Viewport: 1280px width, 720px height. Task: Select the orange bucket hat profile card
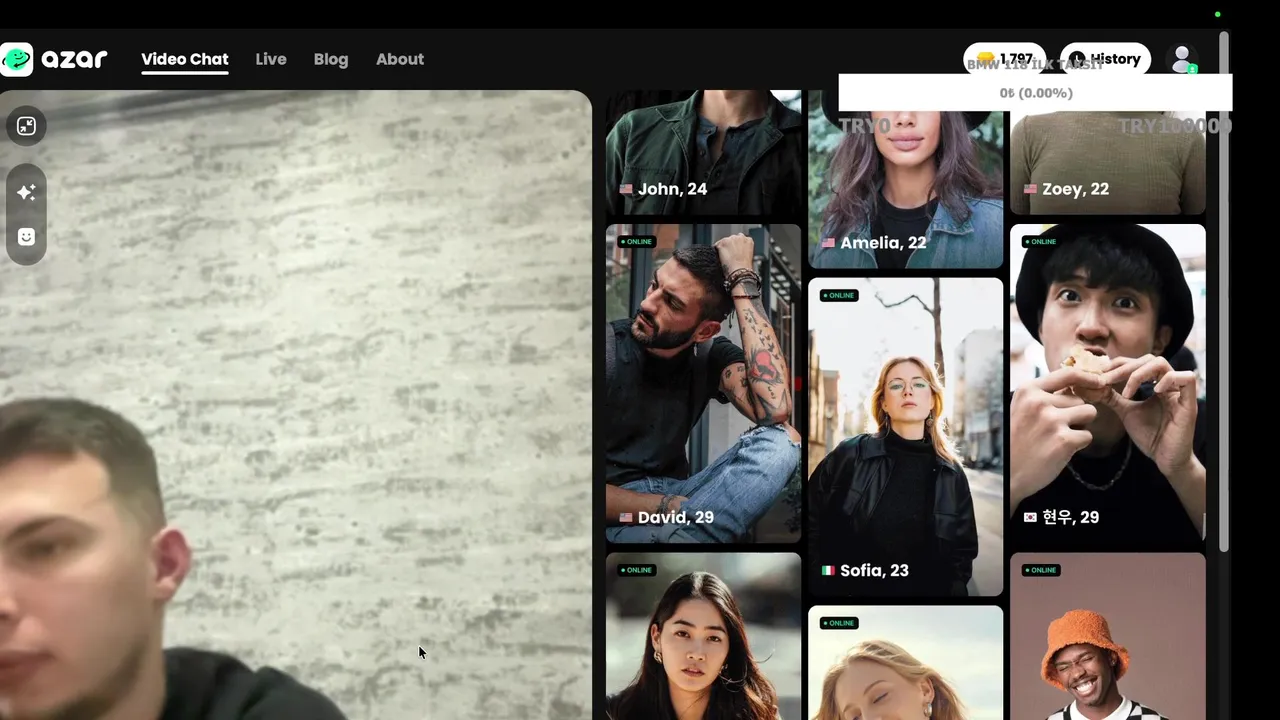[x=1107, y=636]
